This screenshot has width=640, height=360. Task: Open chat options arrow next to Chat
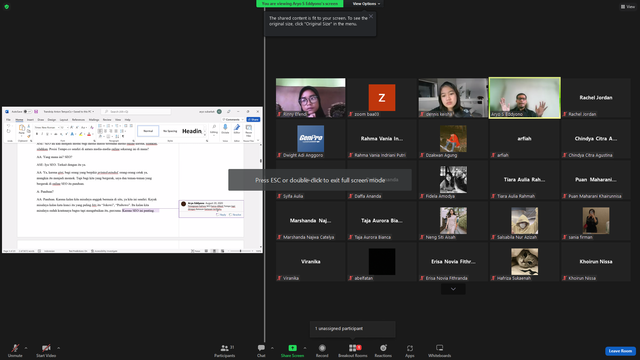pos(272,348)
